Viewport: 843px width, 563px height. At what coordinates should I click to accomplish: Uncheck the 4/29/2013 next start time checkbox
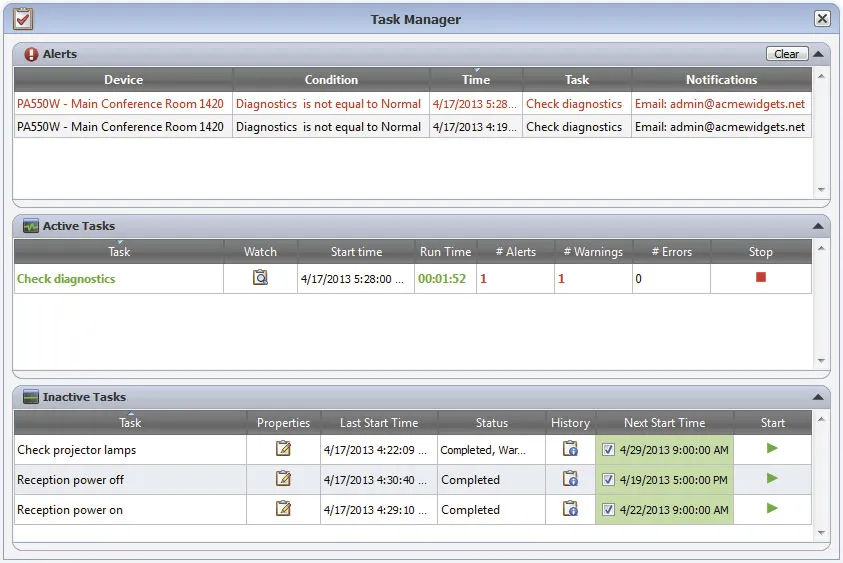[608, 450]
